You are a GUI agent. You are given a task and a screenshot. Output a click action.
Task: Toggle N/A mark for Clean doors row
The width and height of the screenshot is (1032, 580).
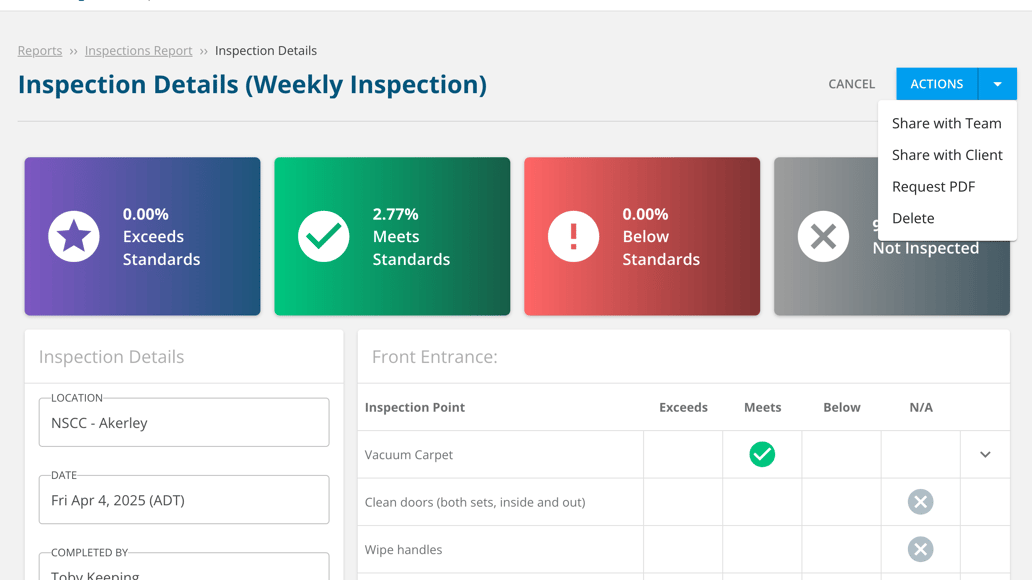click(920, 502)
